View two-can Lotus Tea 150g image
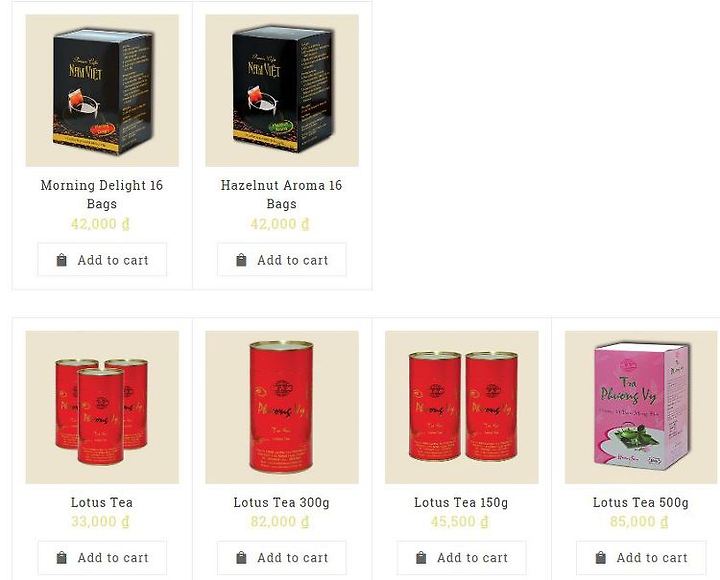The image size is (720, 580). [x=461, y=407]
